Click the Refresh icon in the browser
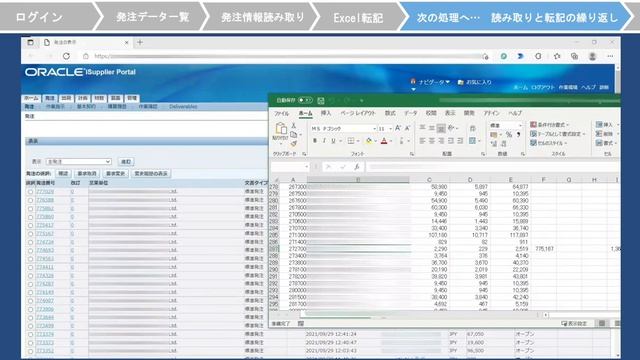This screenshot has width=640, height=360. tap(66, 56)
